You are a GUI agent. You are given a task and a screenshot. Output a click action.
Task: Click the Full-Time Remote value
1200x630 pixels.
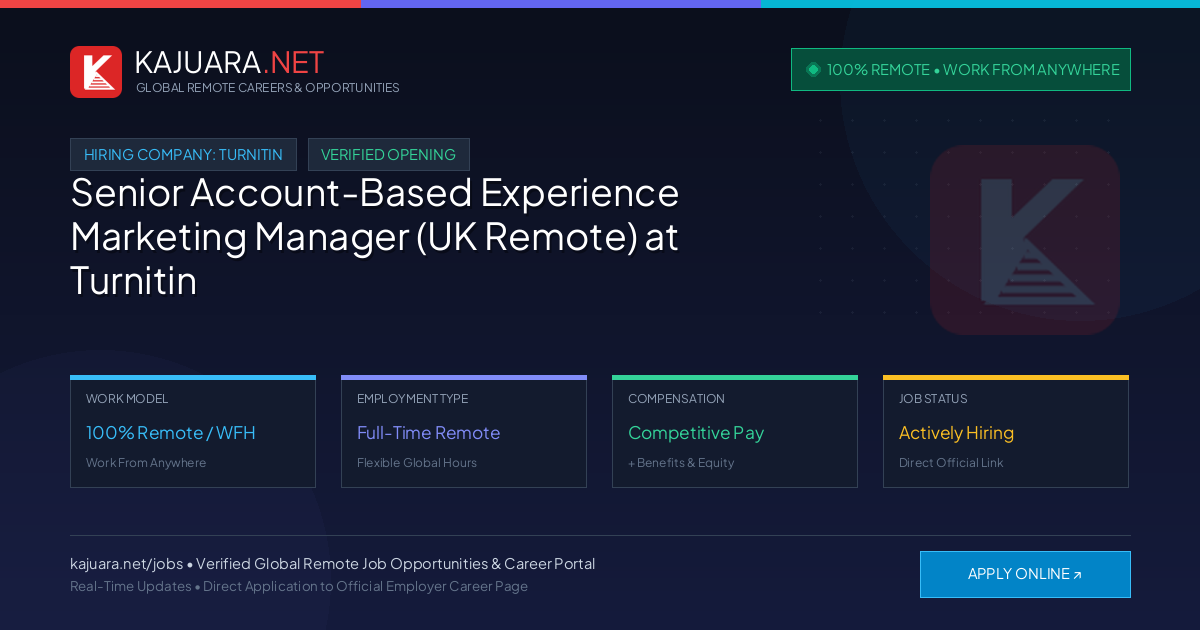tap(428, 433)
